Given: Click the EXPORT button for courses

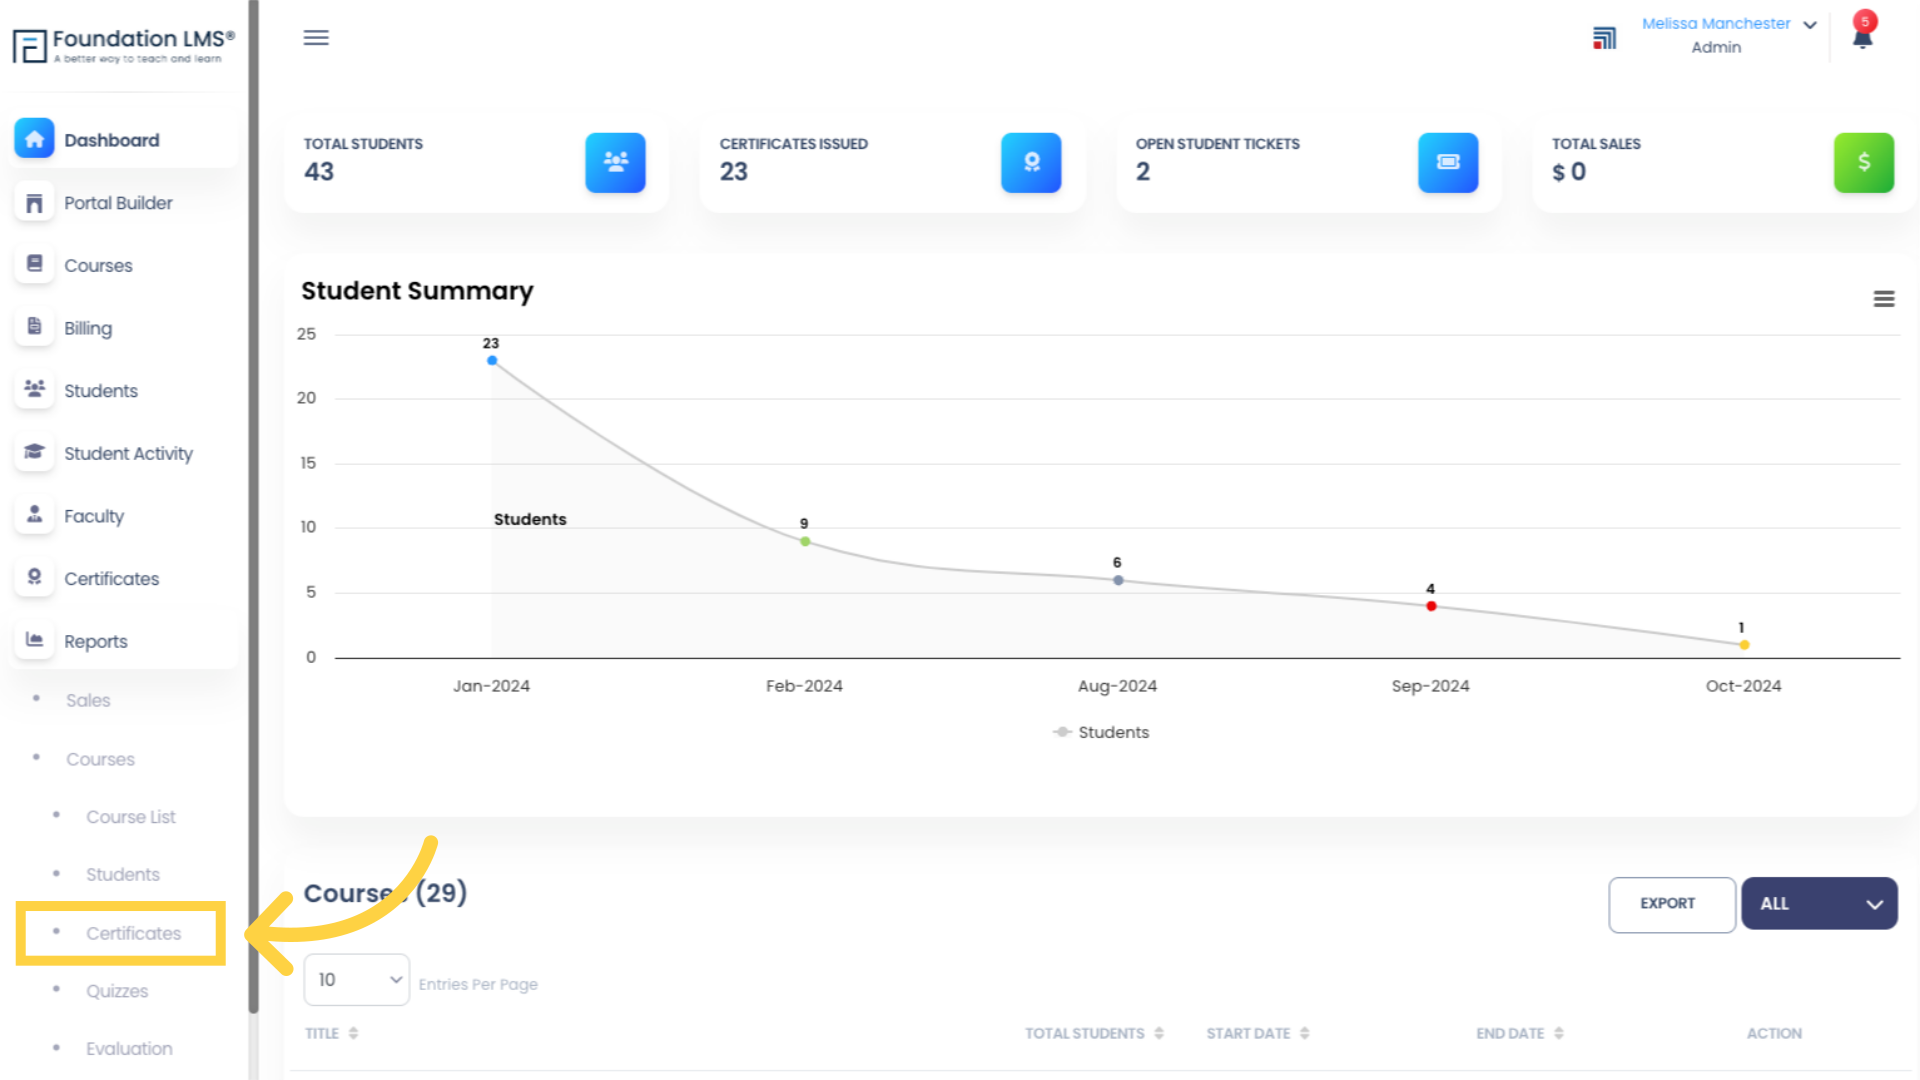Looking at the screenshot, I should coord(1668,903).
